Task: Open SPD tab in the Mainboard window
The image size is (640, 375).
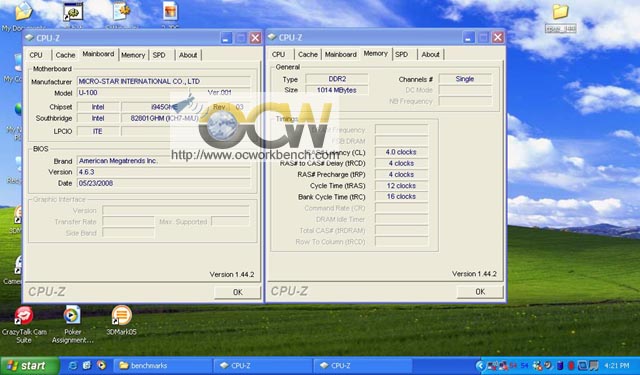Action: (159, 55)
